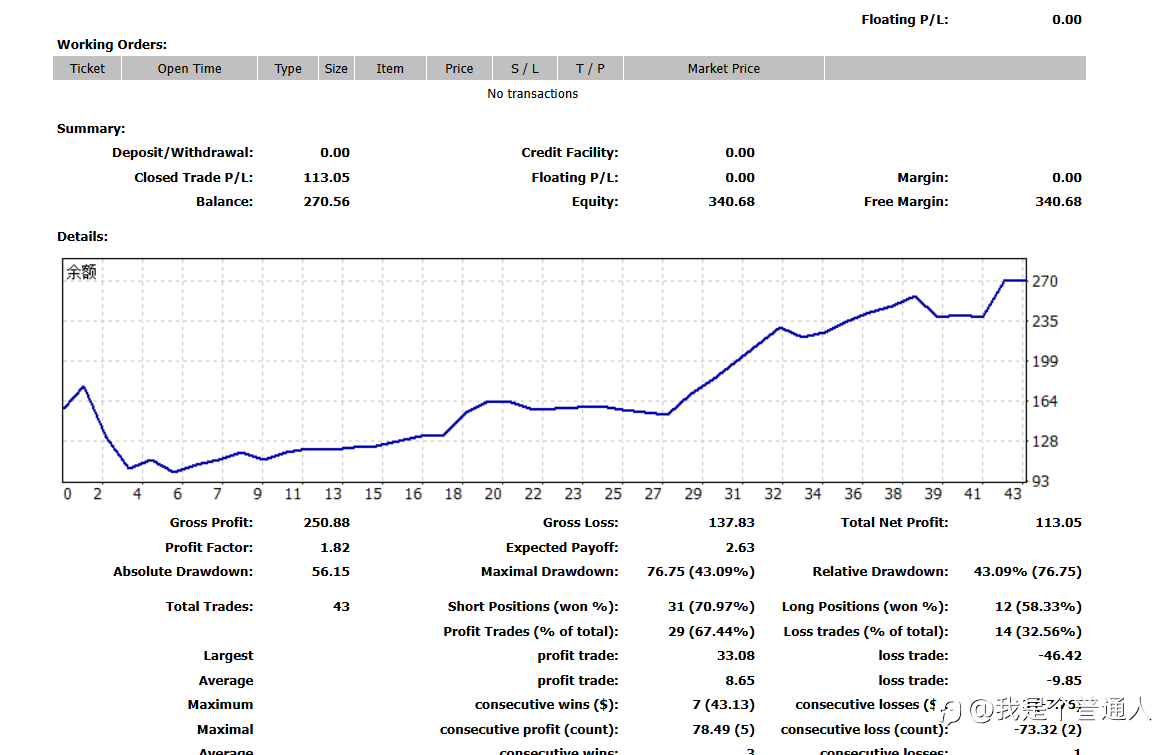Select largest profit trade value 33.08
1165x755 pixels.
(736, 655)
